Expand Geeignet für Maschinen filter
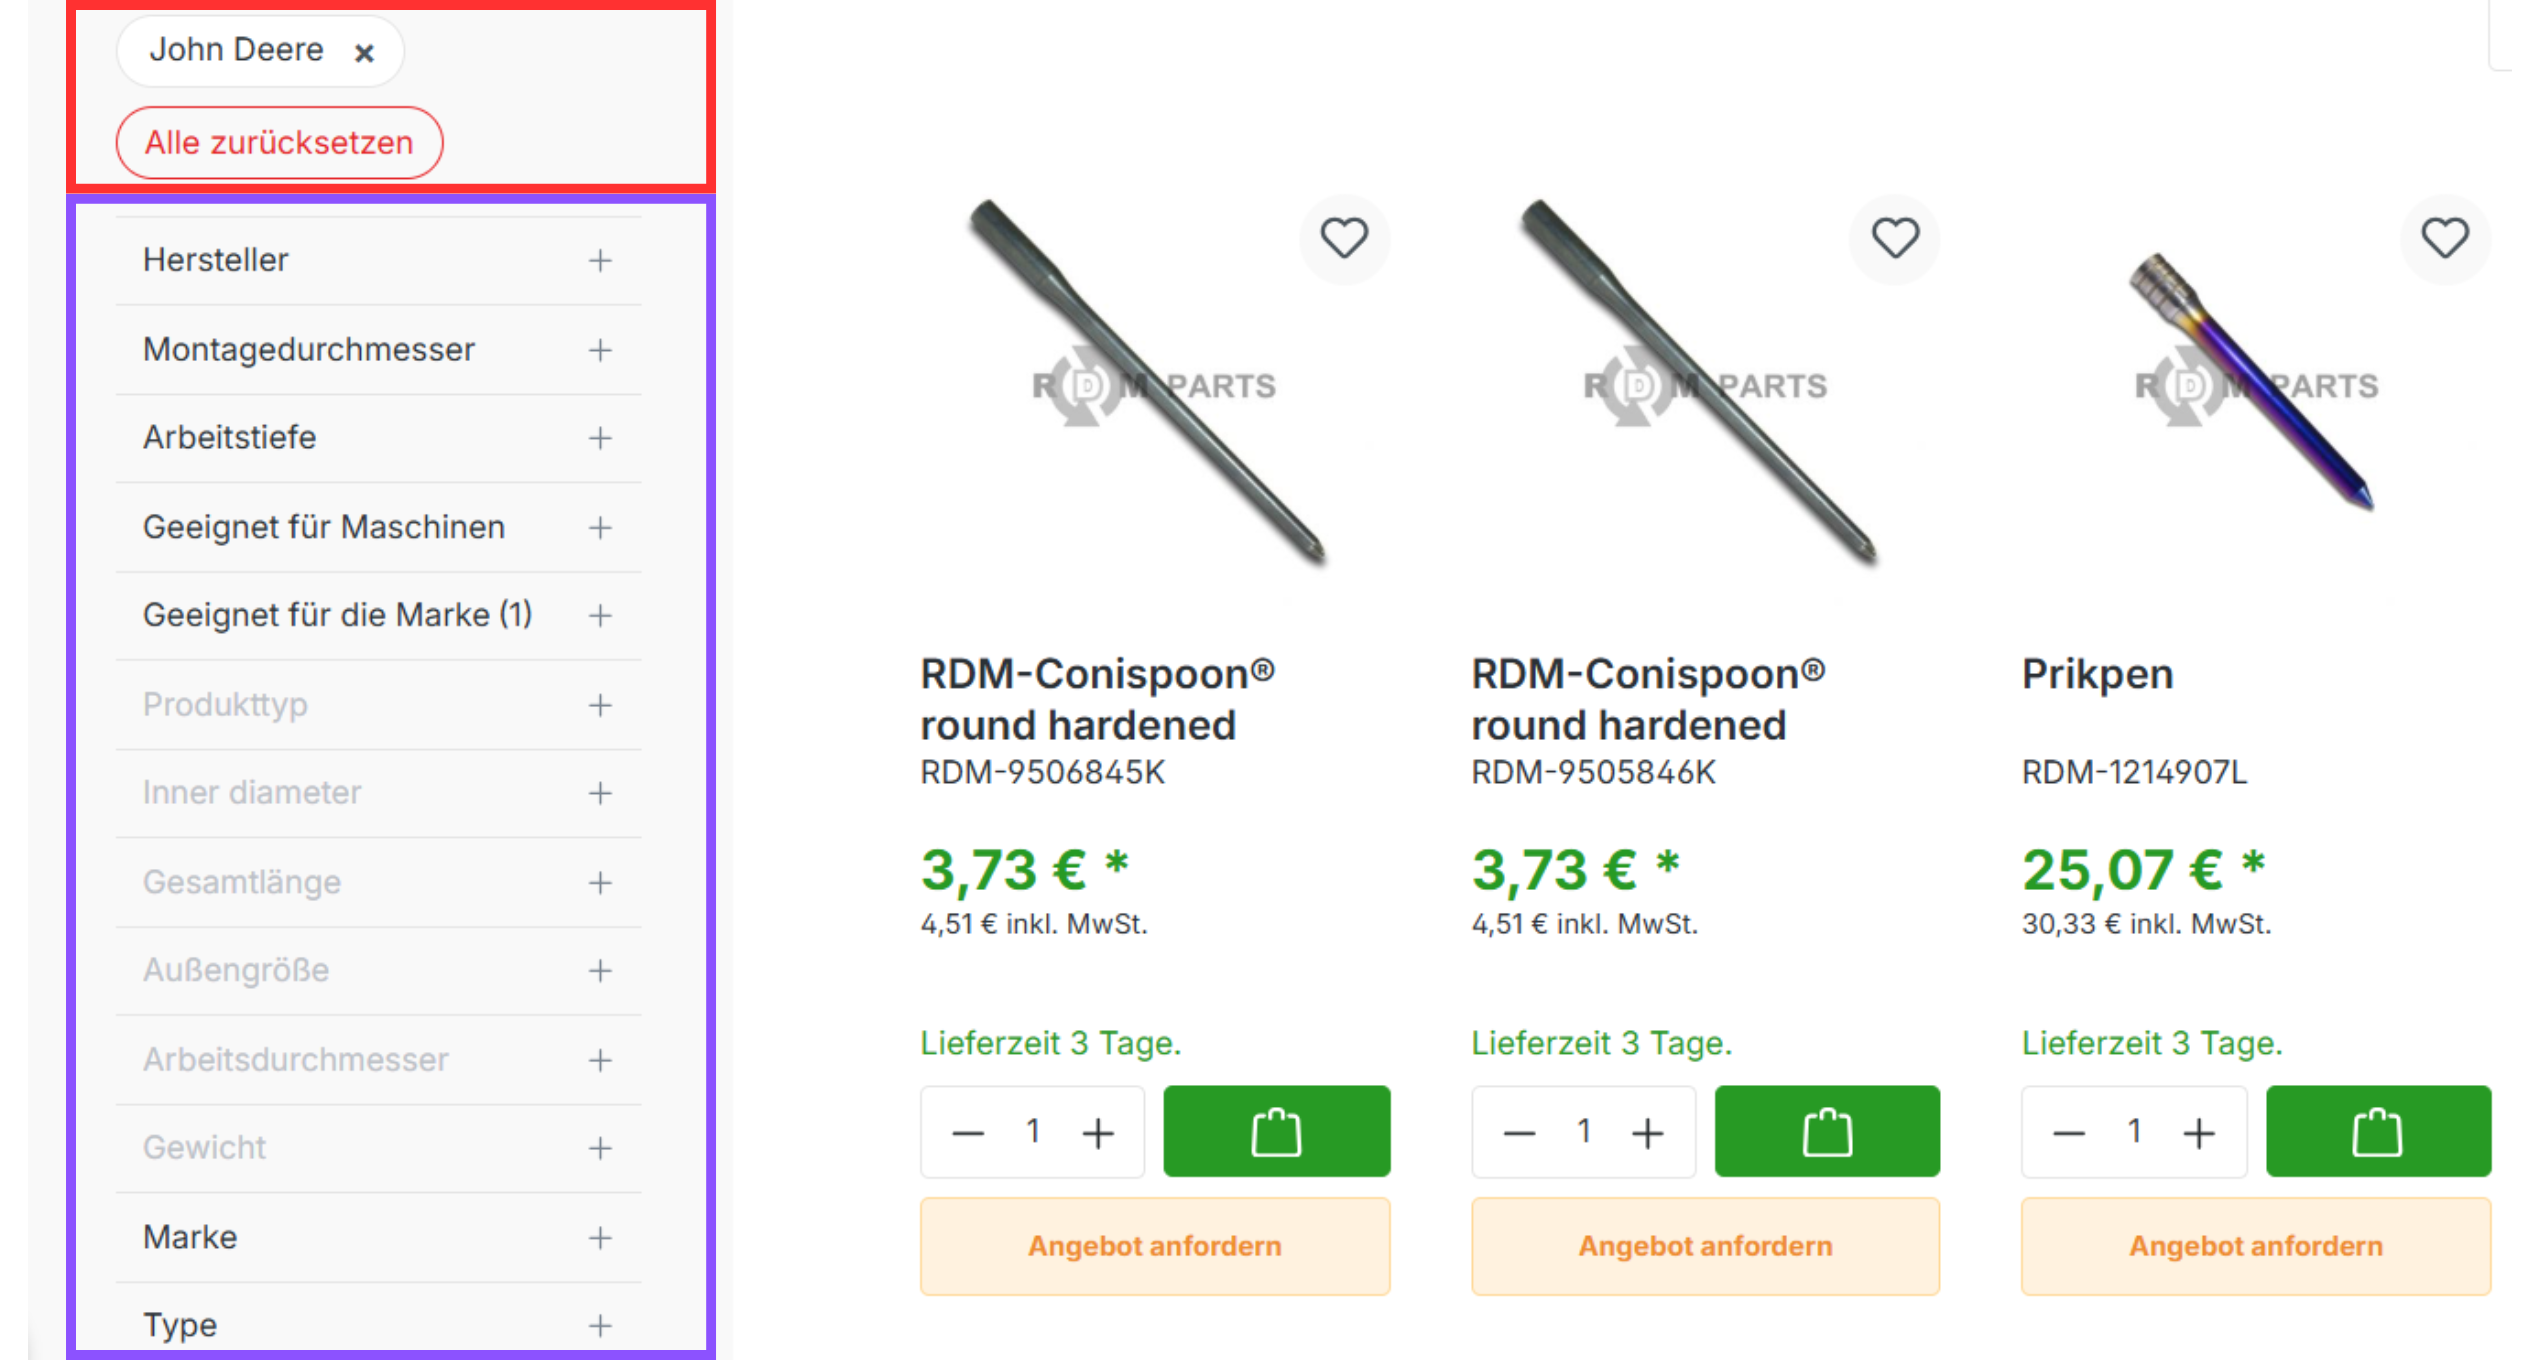Viewport: 2540px width, 1360px height. [x=599, y=527]
